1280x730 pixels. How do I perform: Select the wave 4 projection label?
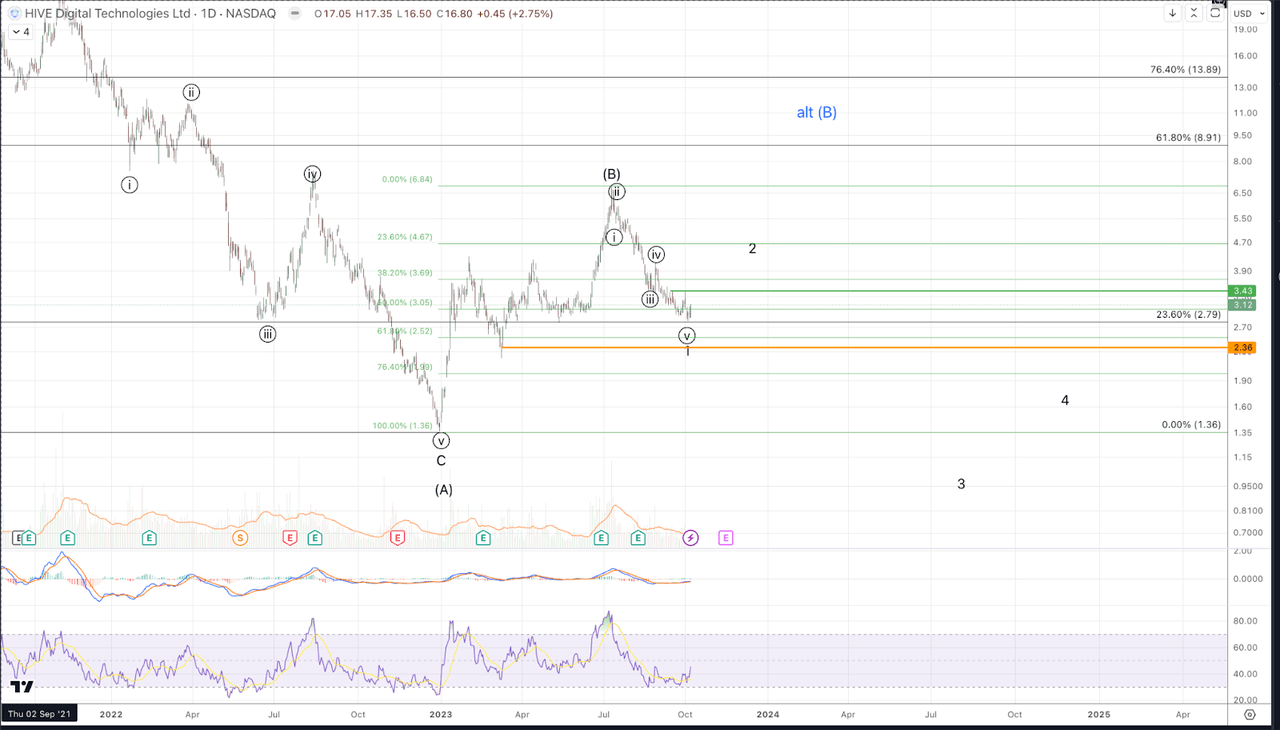coord(1065,400)
